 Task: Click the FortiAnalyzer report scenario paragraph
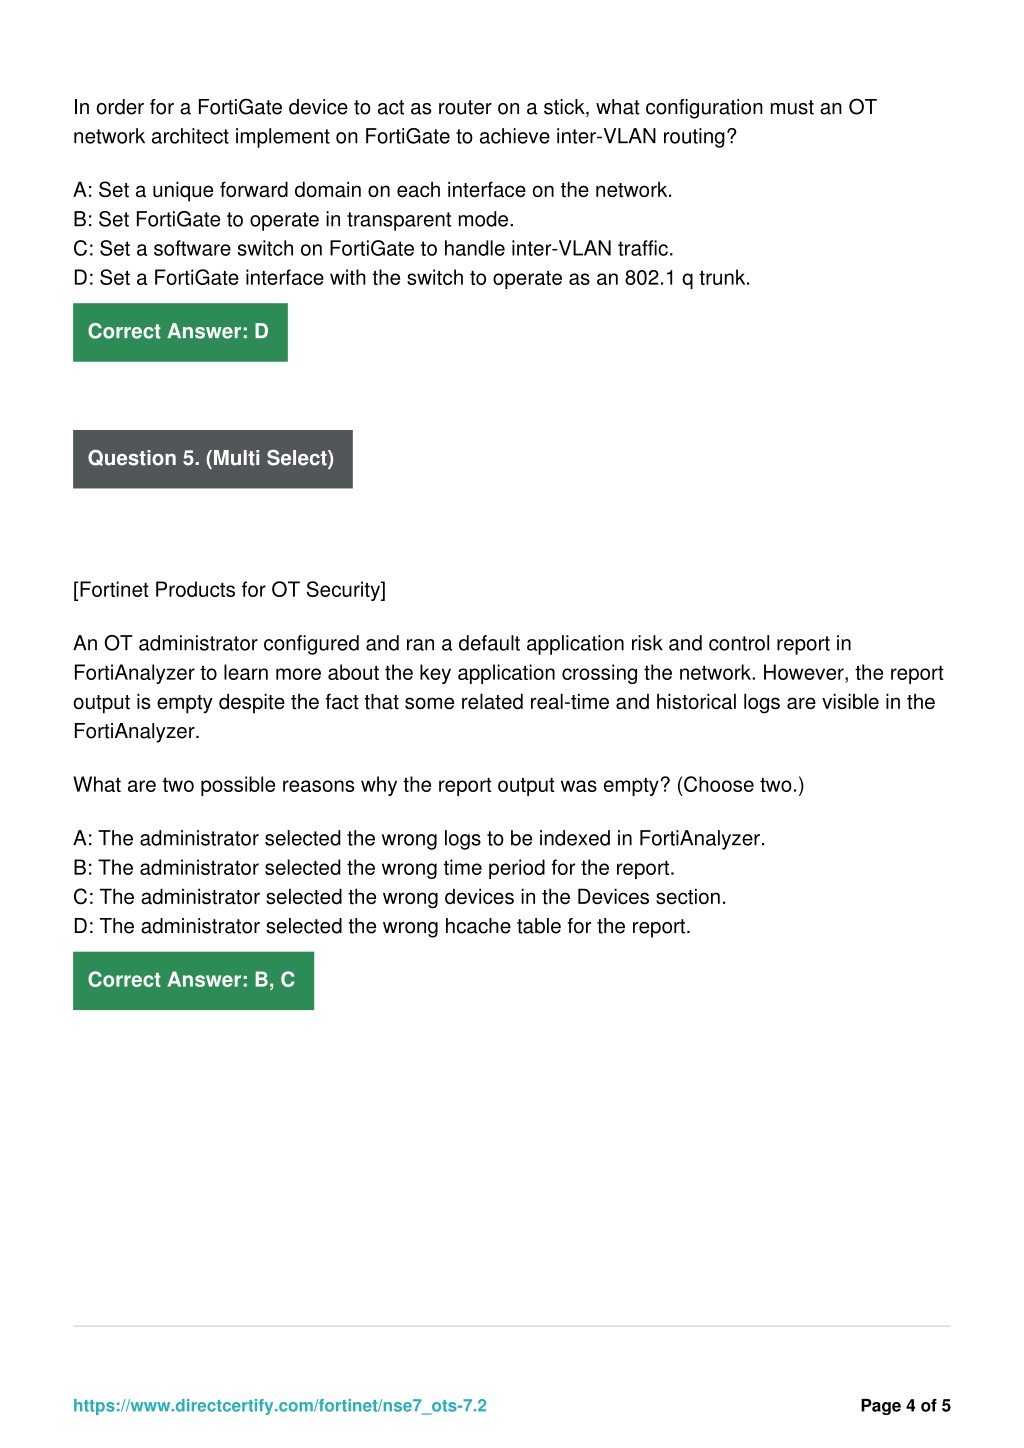(509, 687)
